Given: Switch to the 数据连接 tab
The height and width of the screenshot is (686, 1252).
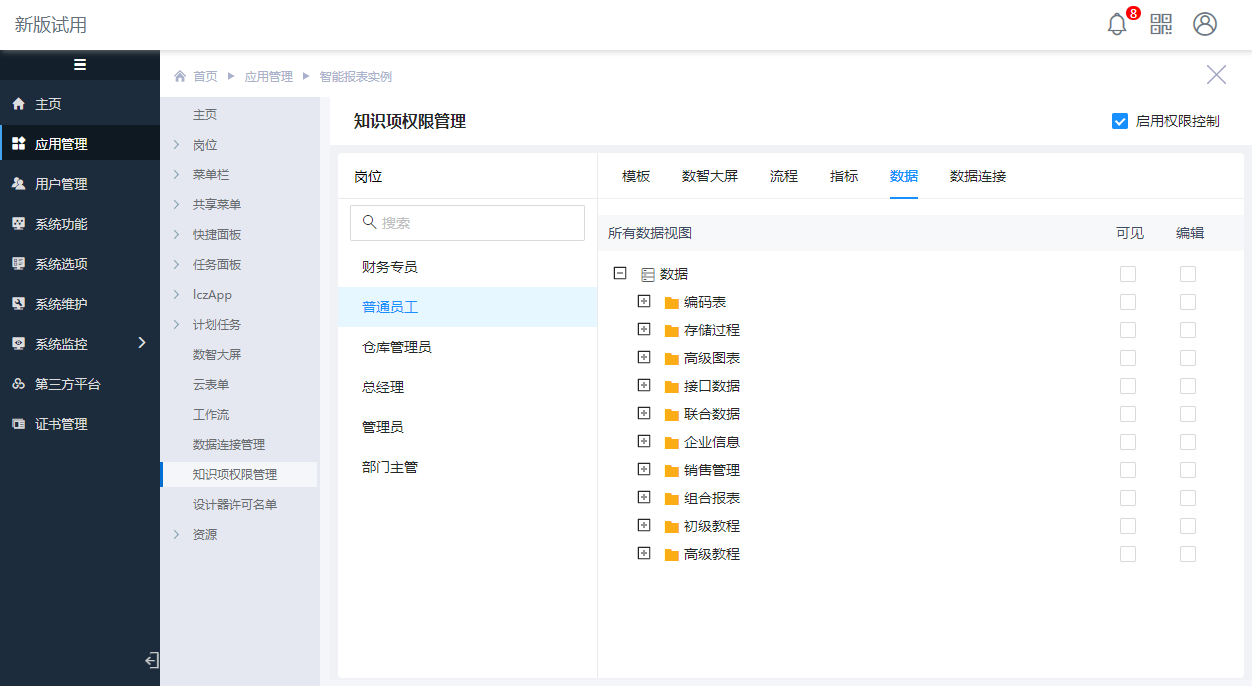Looking at the screenshot, I should point(977,176).
